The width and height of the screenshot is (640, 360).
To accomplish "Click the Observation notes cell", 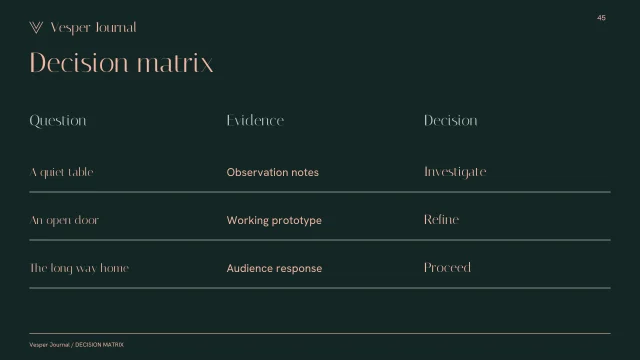I will coord(273,172).
